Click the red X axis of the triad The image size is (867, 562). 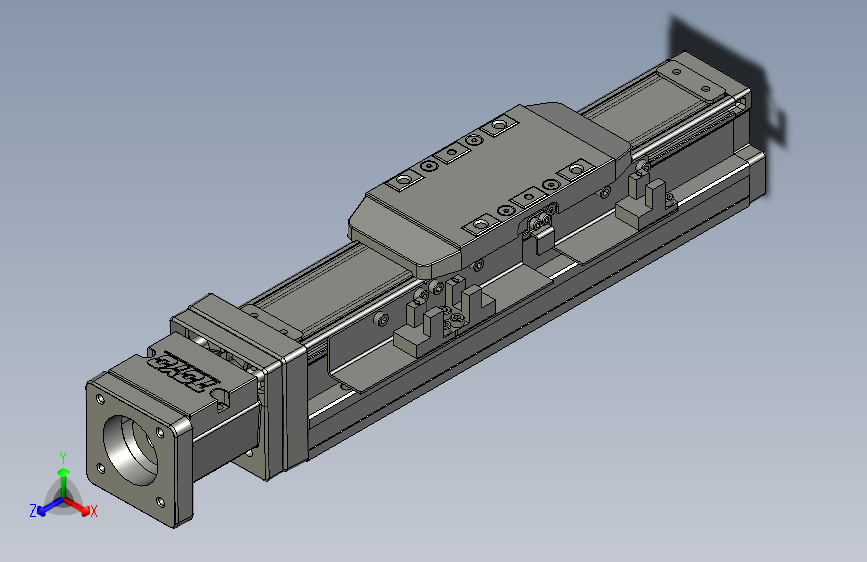tap(78, 506)
